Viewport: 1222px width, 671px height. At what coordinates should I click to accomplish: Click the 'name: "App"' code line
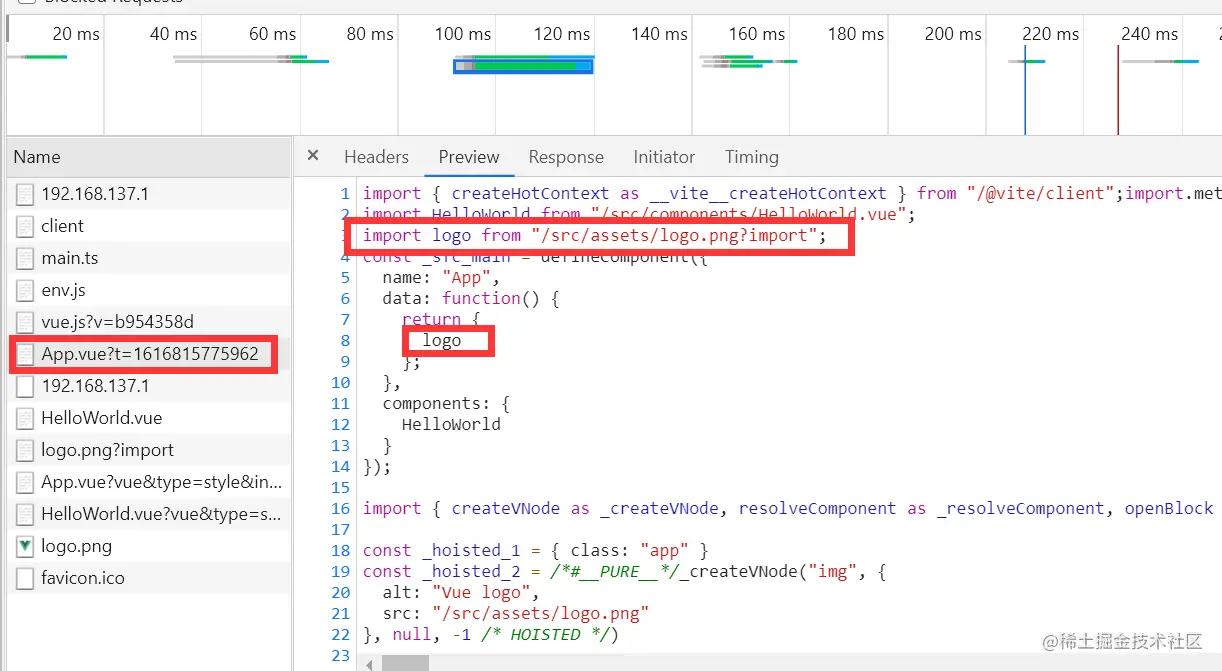click(440, 277)
